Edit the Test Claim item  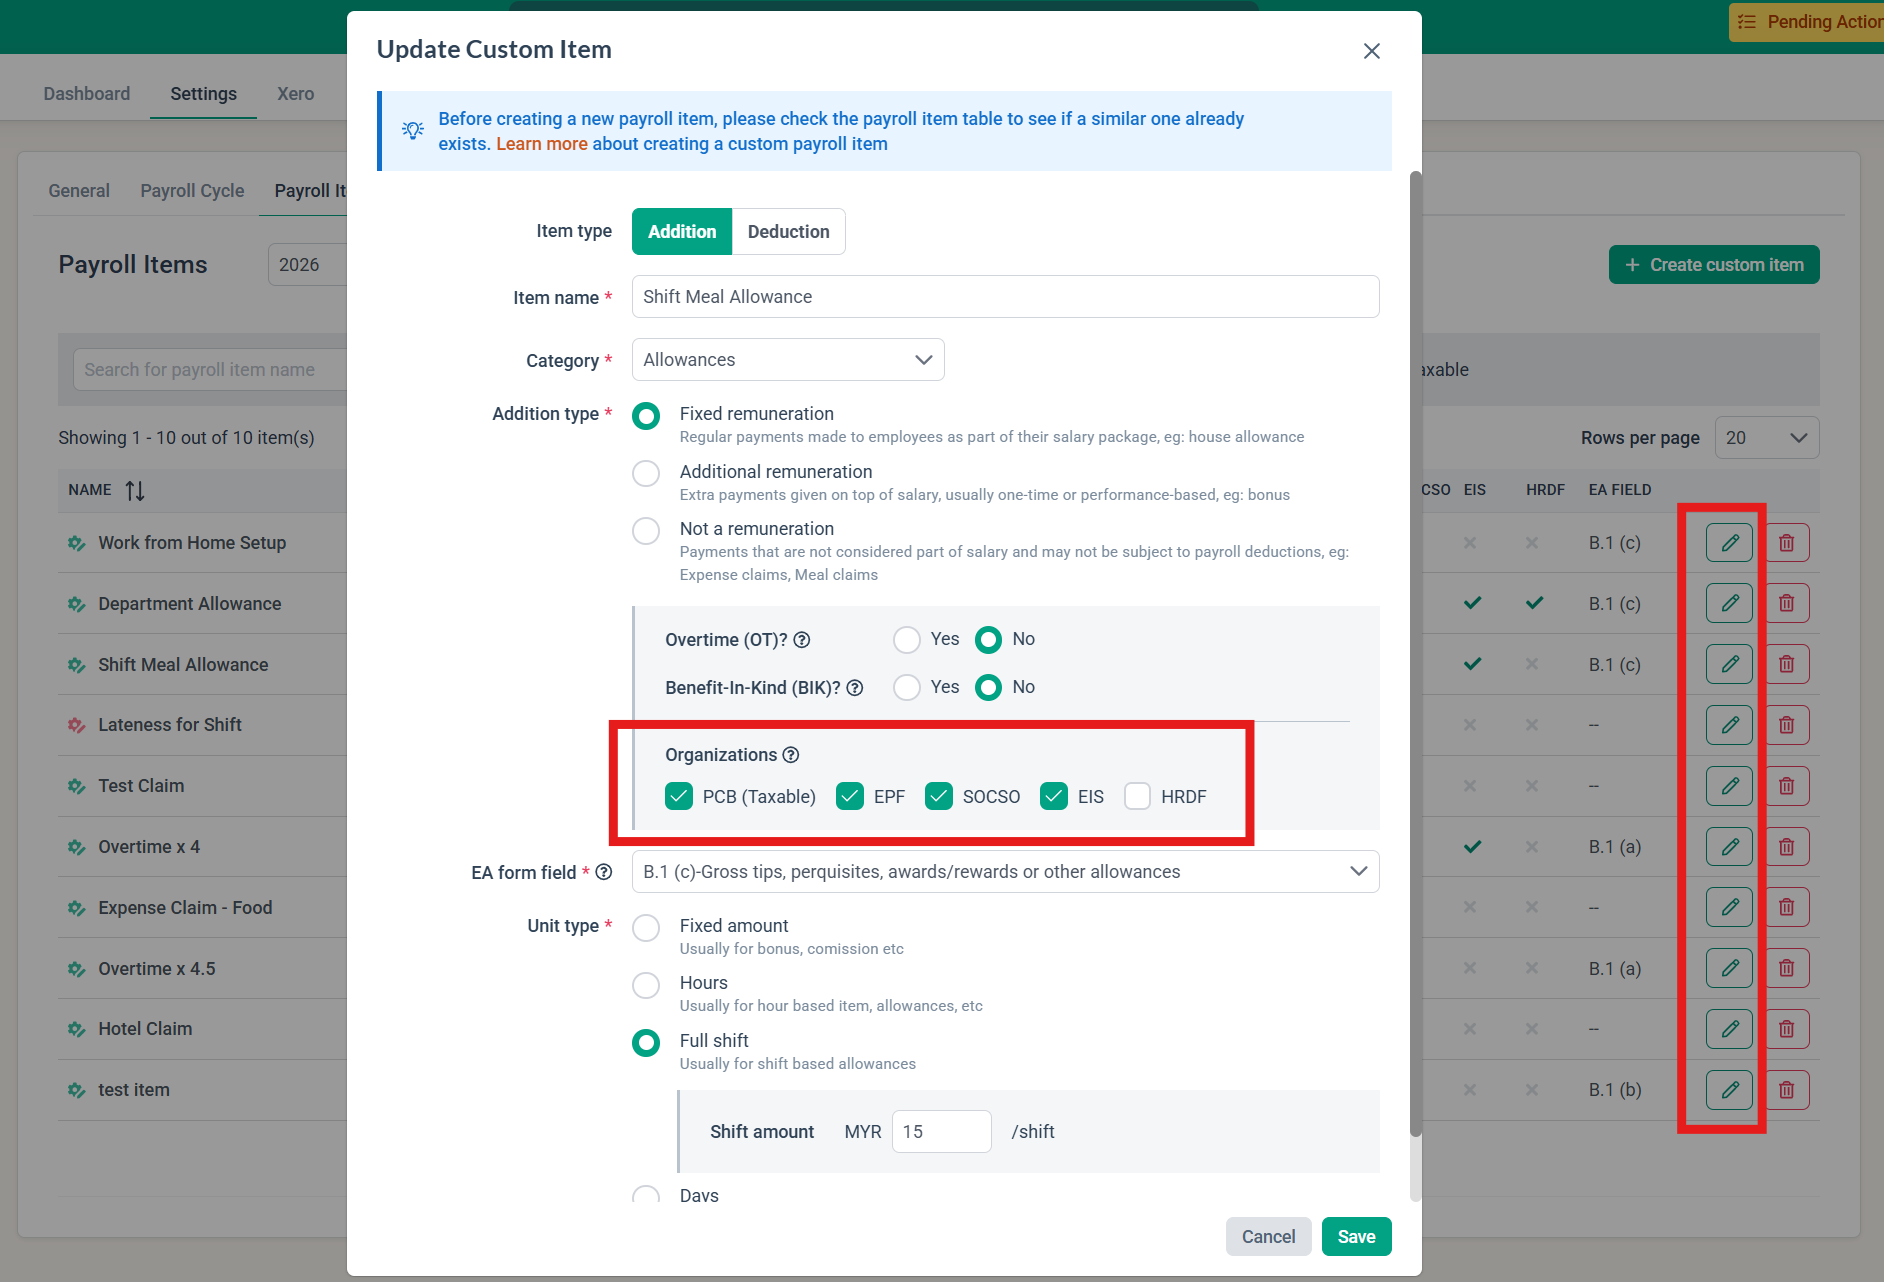(x=1729, y=786)
